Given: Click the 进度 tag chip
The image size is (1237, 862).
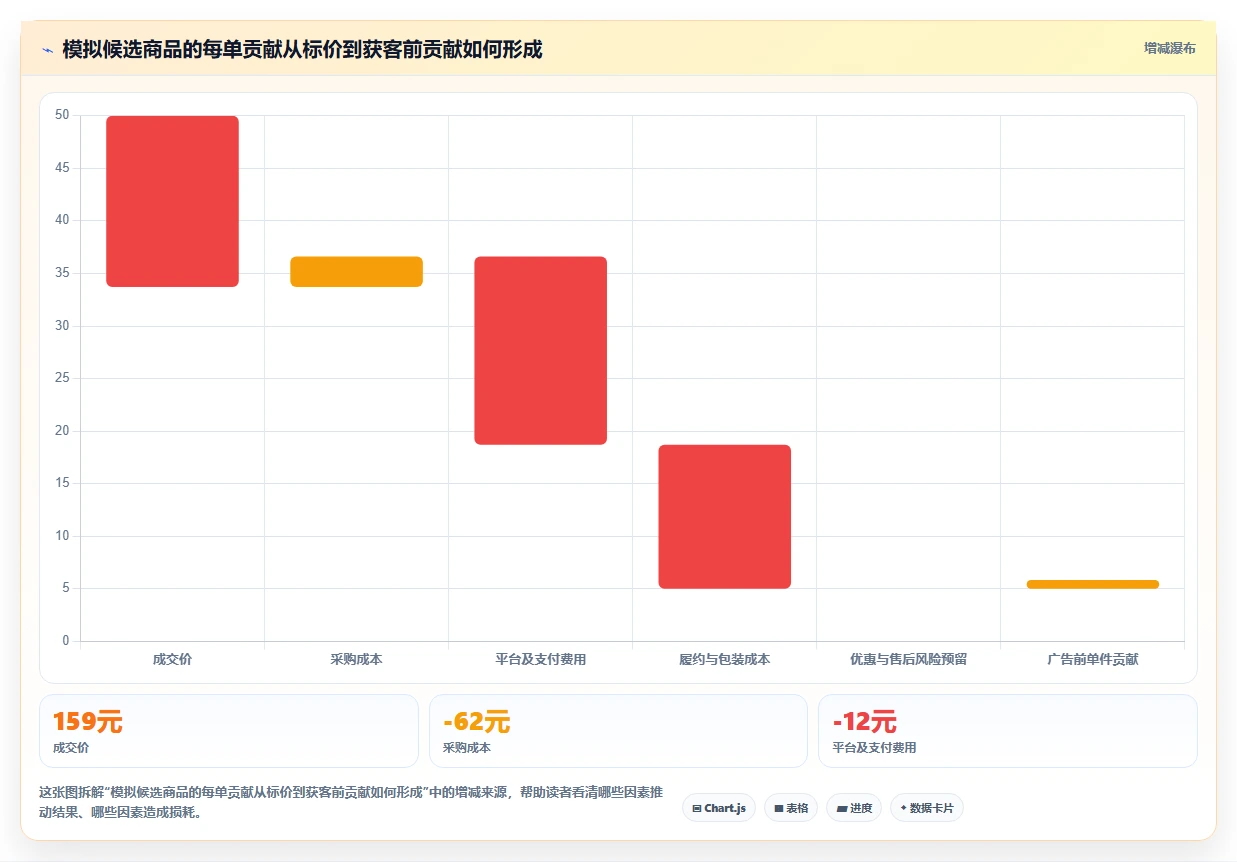Looking at the screenshot, I should tap(854, 808).
